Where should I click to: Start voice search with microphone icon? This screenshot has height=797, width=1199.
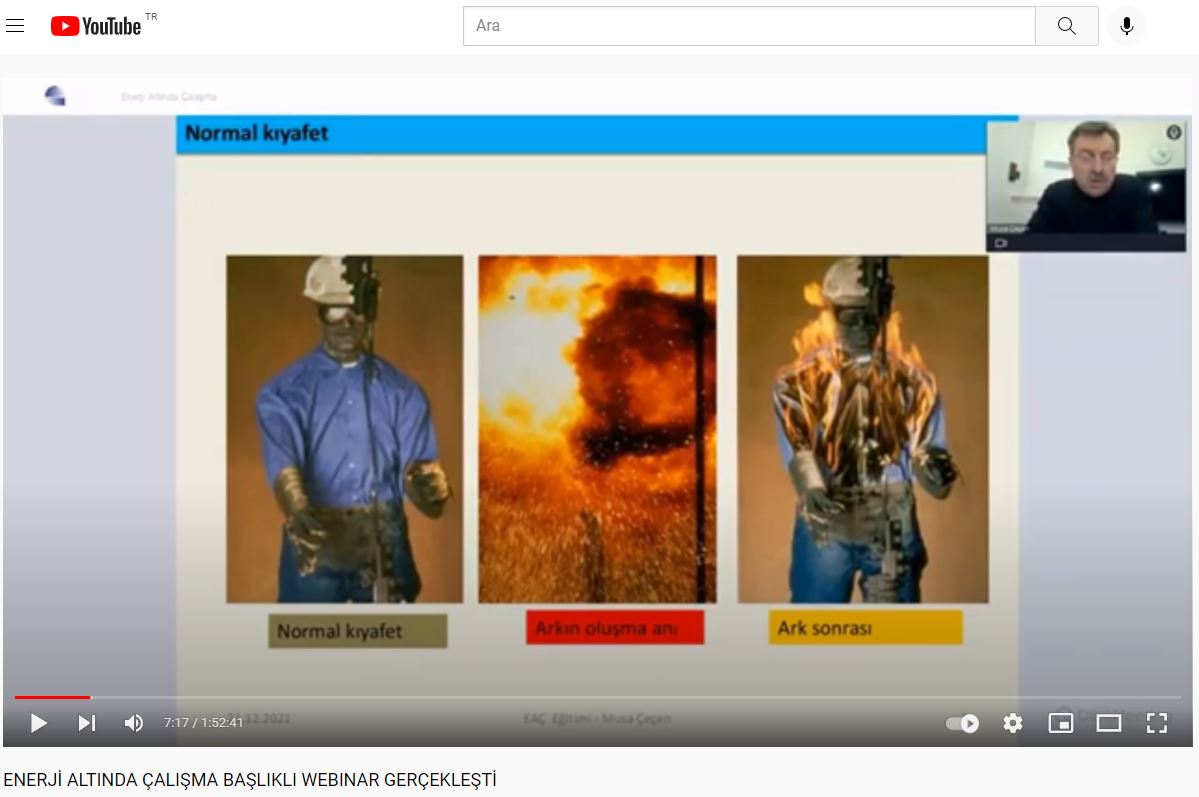(1126, 26)
